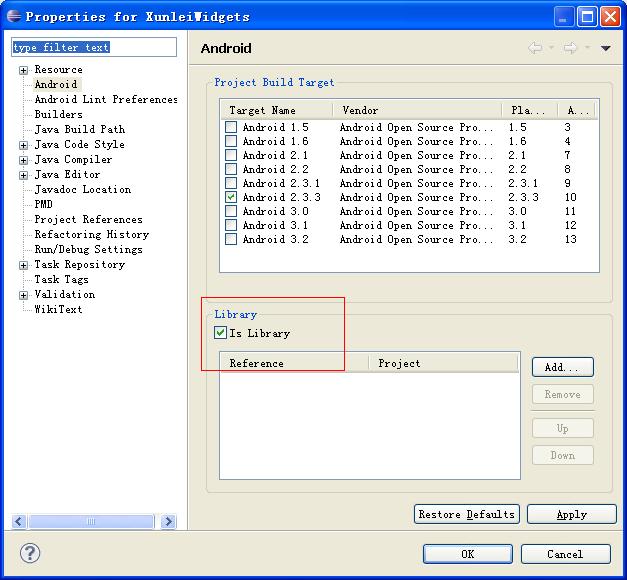Select Refactoring History entry
627x580 pixels.
(92, 234)
